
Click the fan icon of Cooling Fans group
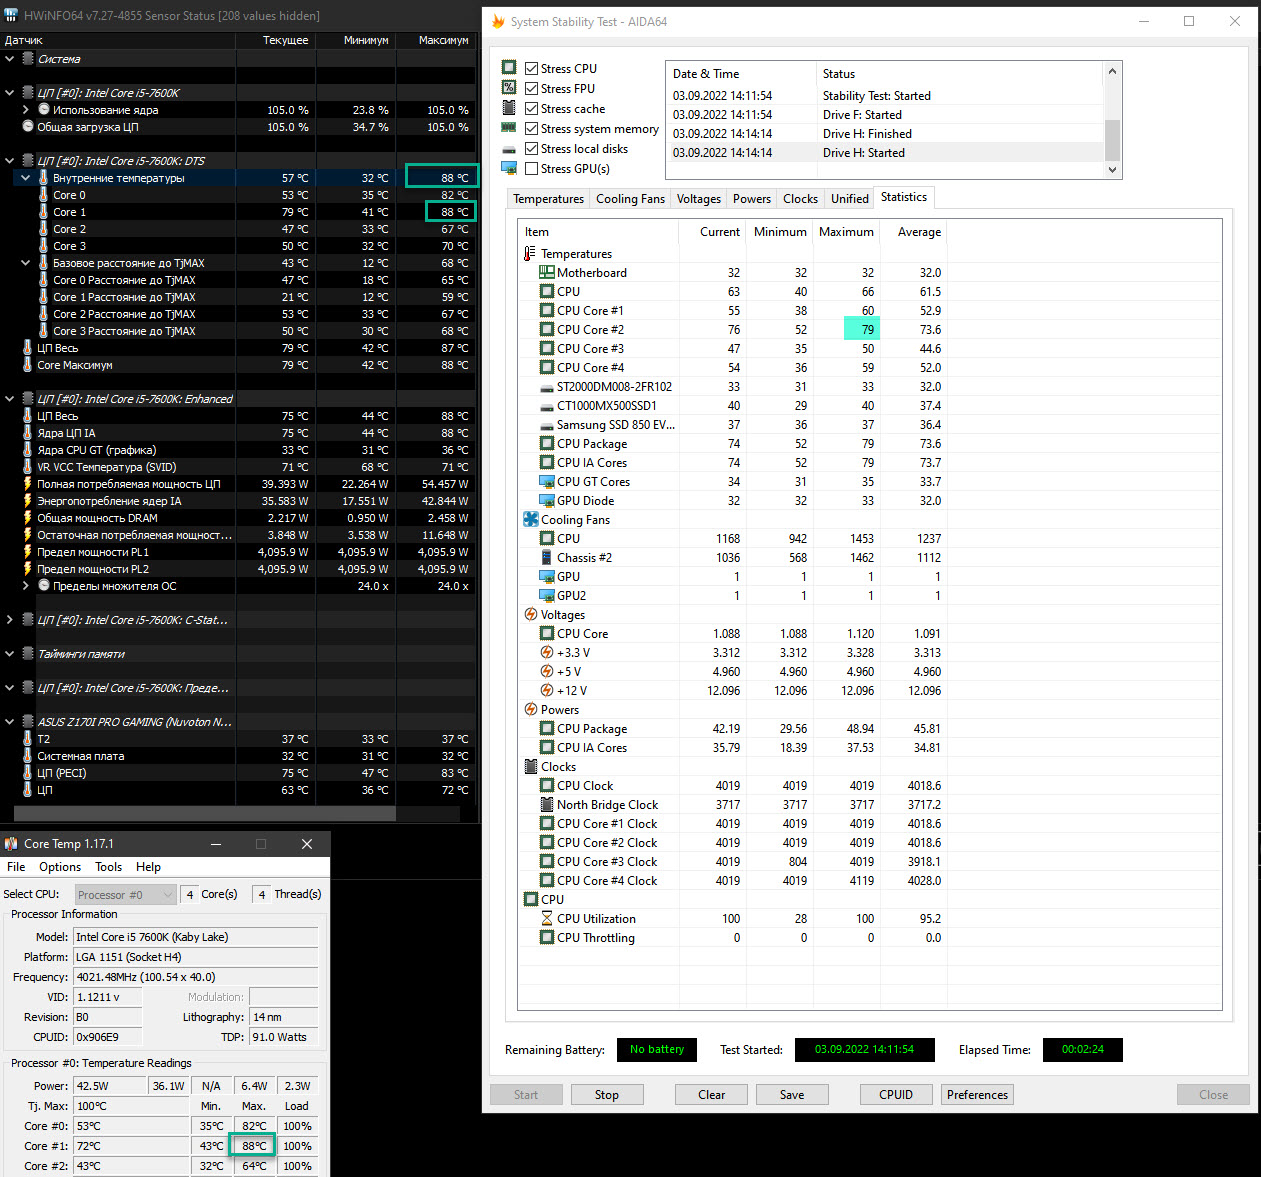(x=531, y=520)
